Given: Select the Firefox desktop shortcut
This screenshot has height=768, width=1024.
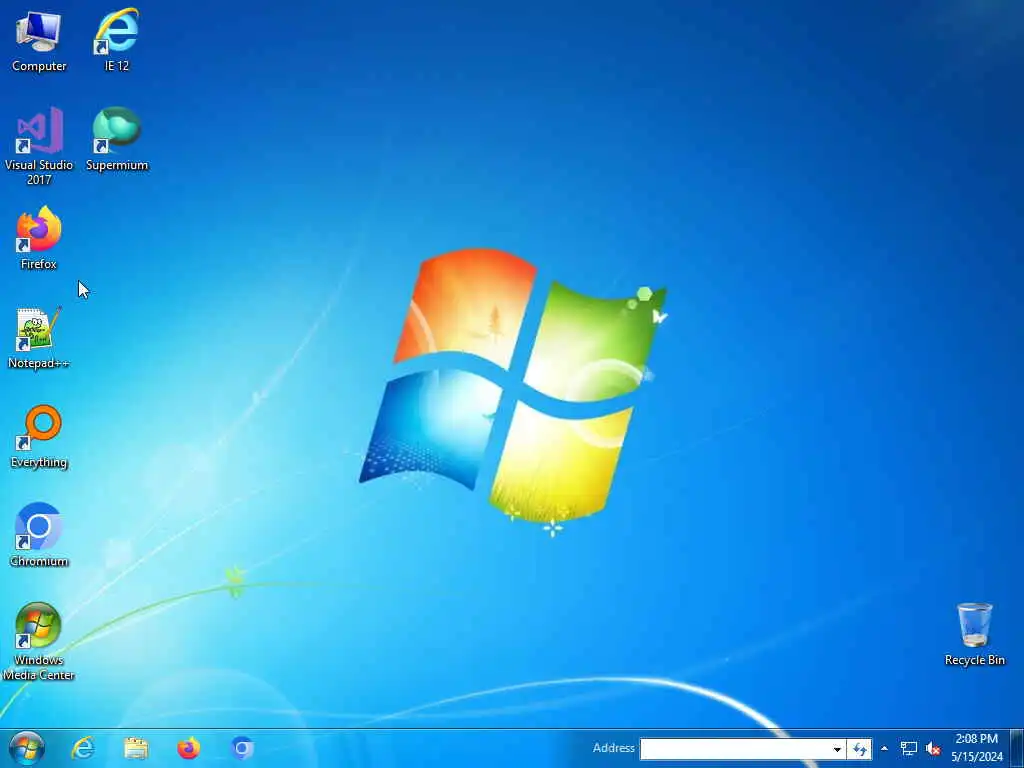Looking at the screenshot, I should click(39, 238).
